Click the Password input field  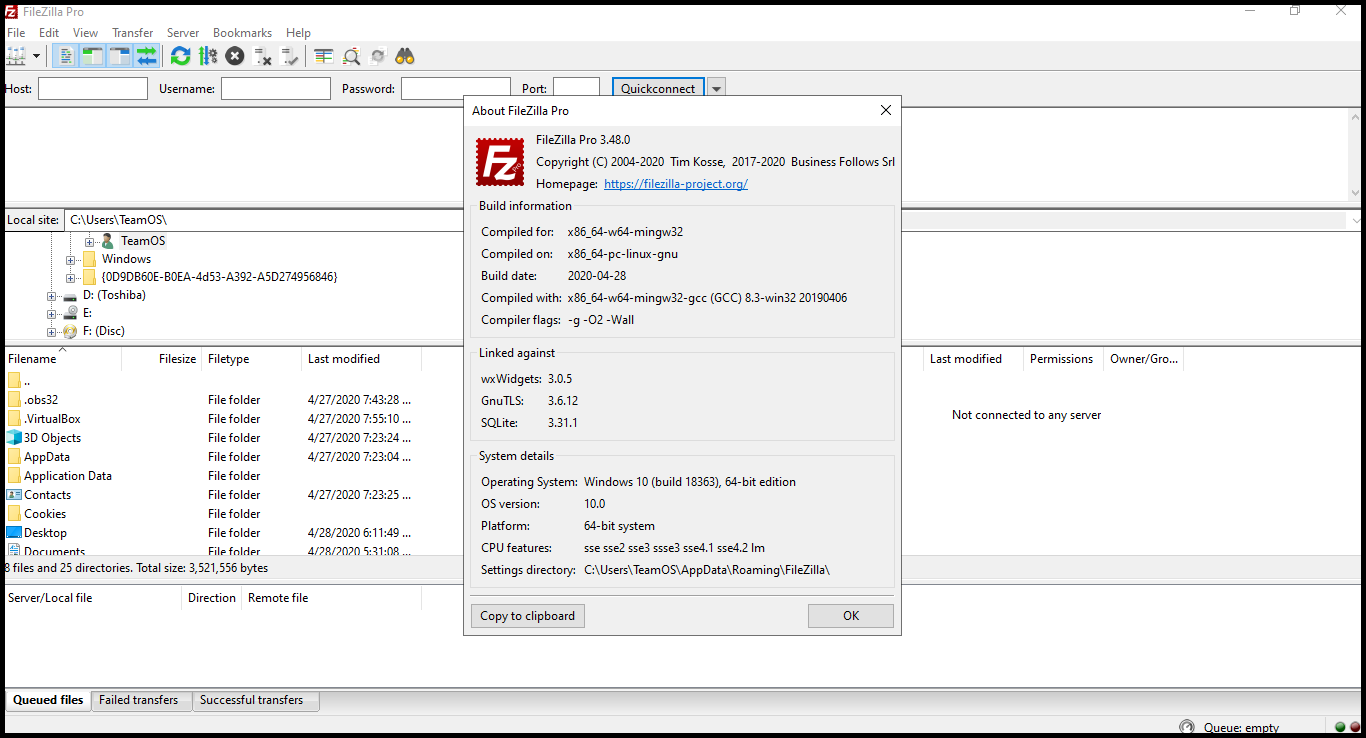(456, 89)
